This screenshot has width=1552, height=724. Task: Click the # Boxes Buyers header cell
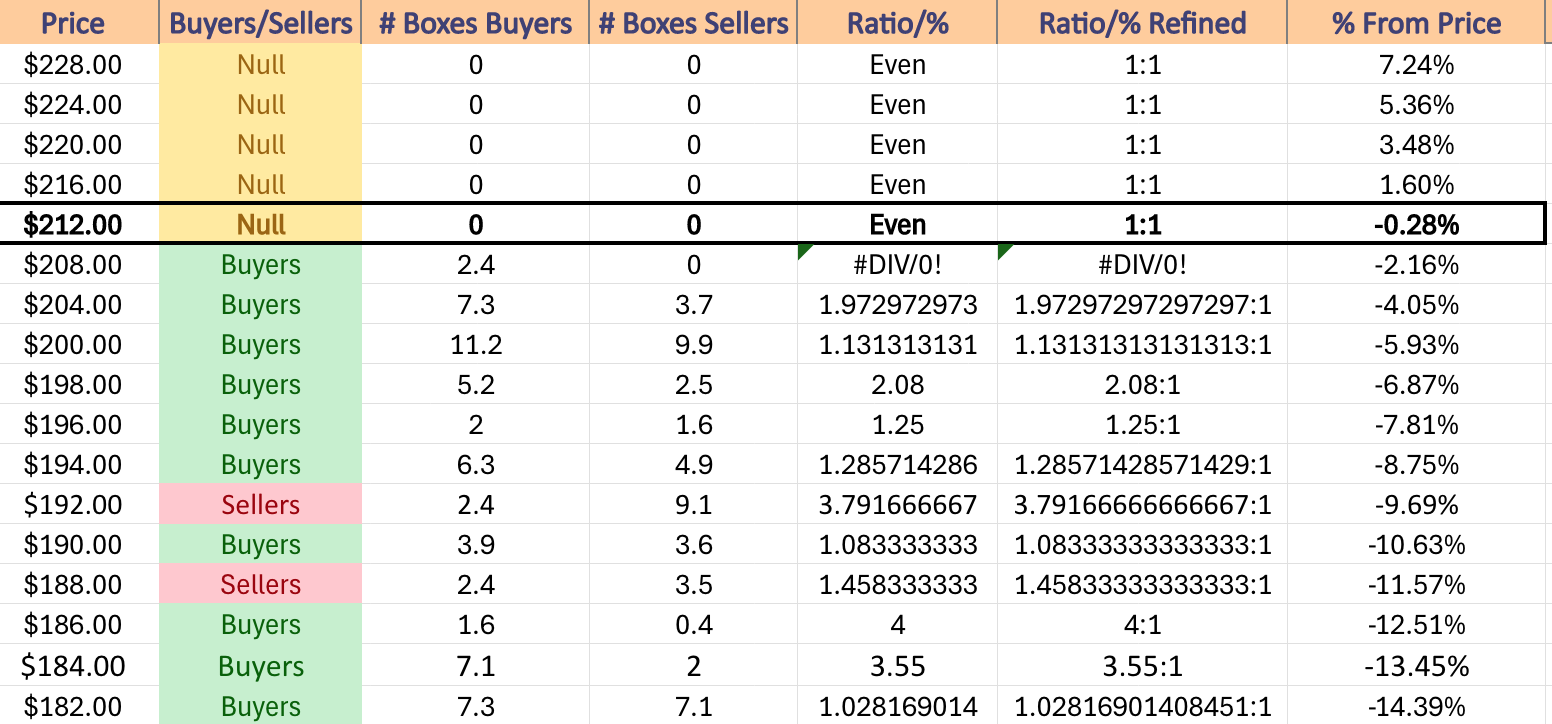(475, 22)
